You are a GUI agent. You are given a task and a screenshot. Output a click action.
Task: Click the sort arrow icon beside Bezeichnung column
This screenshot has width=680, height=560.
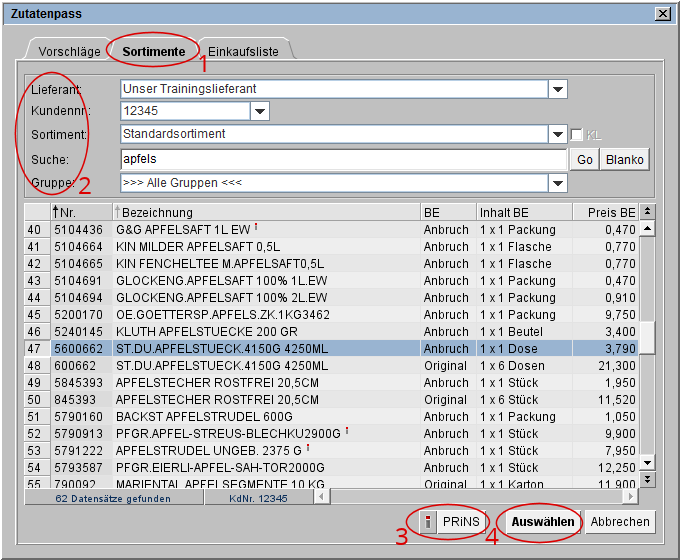click(x=118, y=212)
